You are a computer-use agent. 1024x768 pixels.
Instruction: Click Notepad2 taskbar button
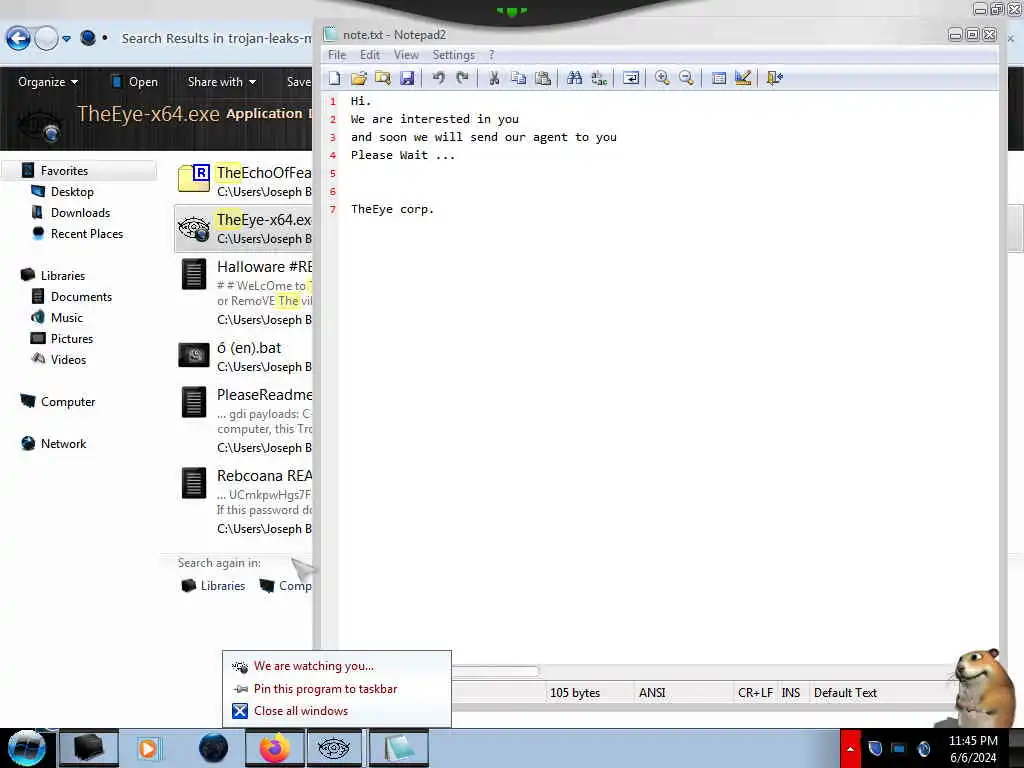tap(398, 748)
